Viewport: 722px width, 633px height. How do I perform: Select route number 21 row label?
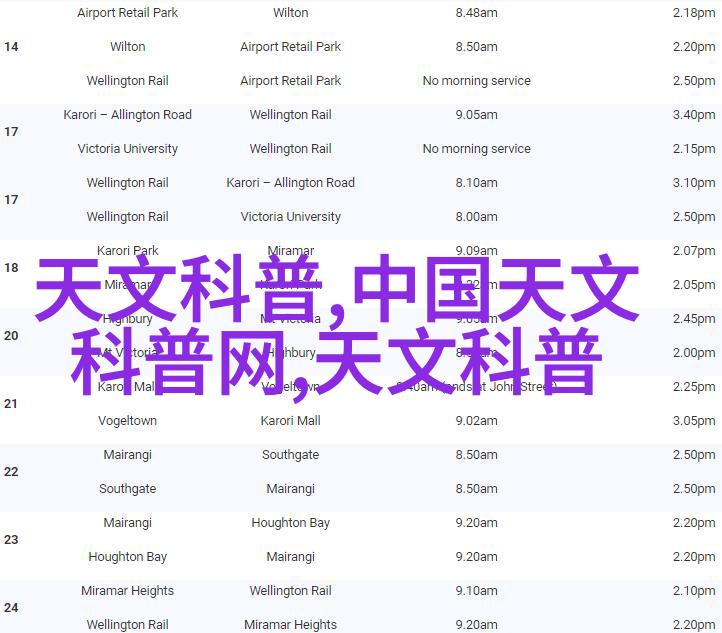click(x=11, y=404)
